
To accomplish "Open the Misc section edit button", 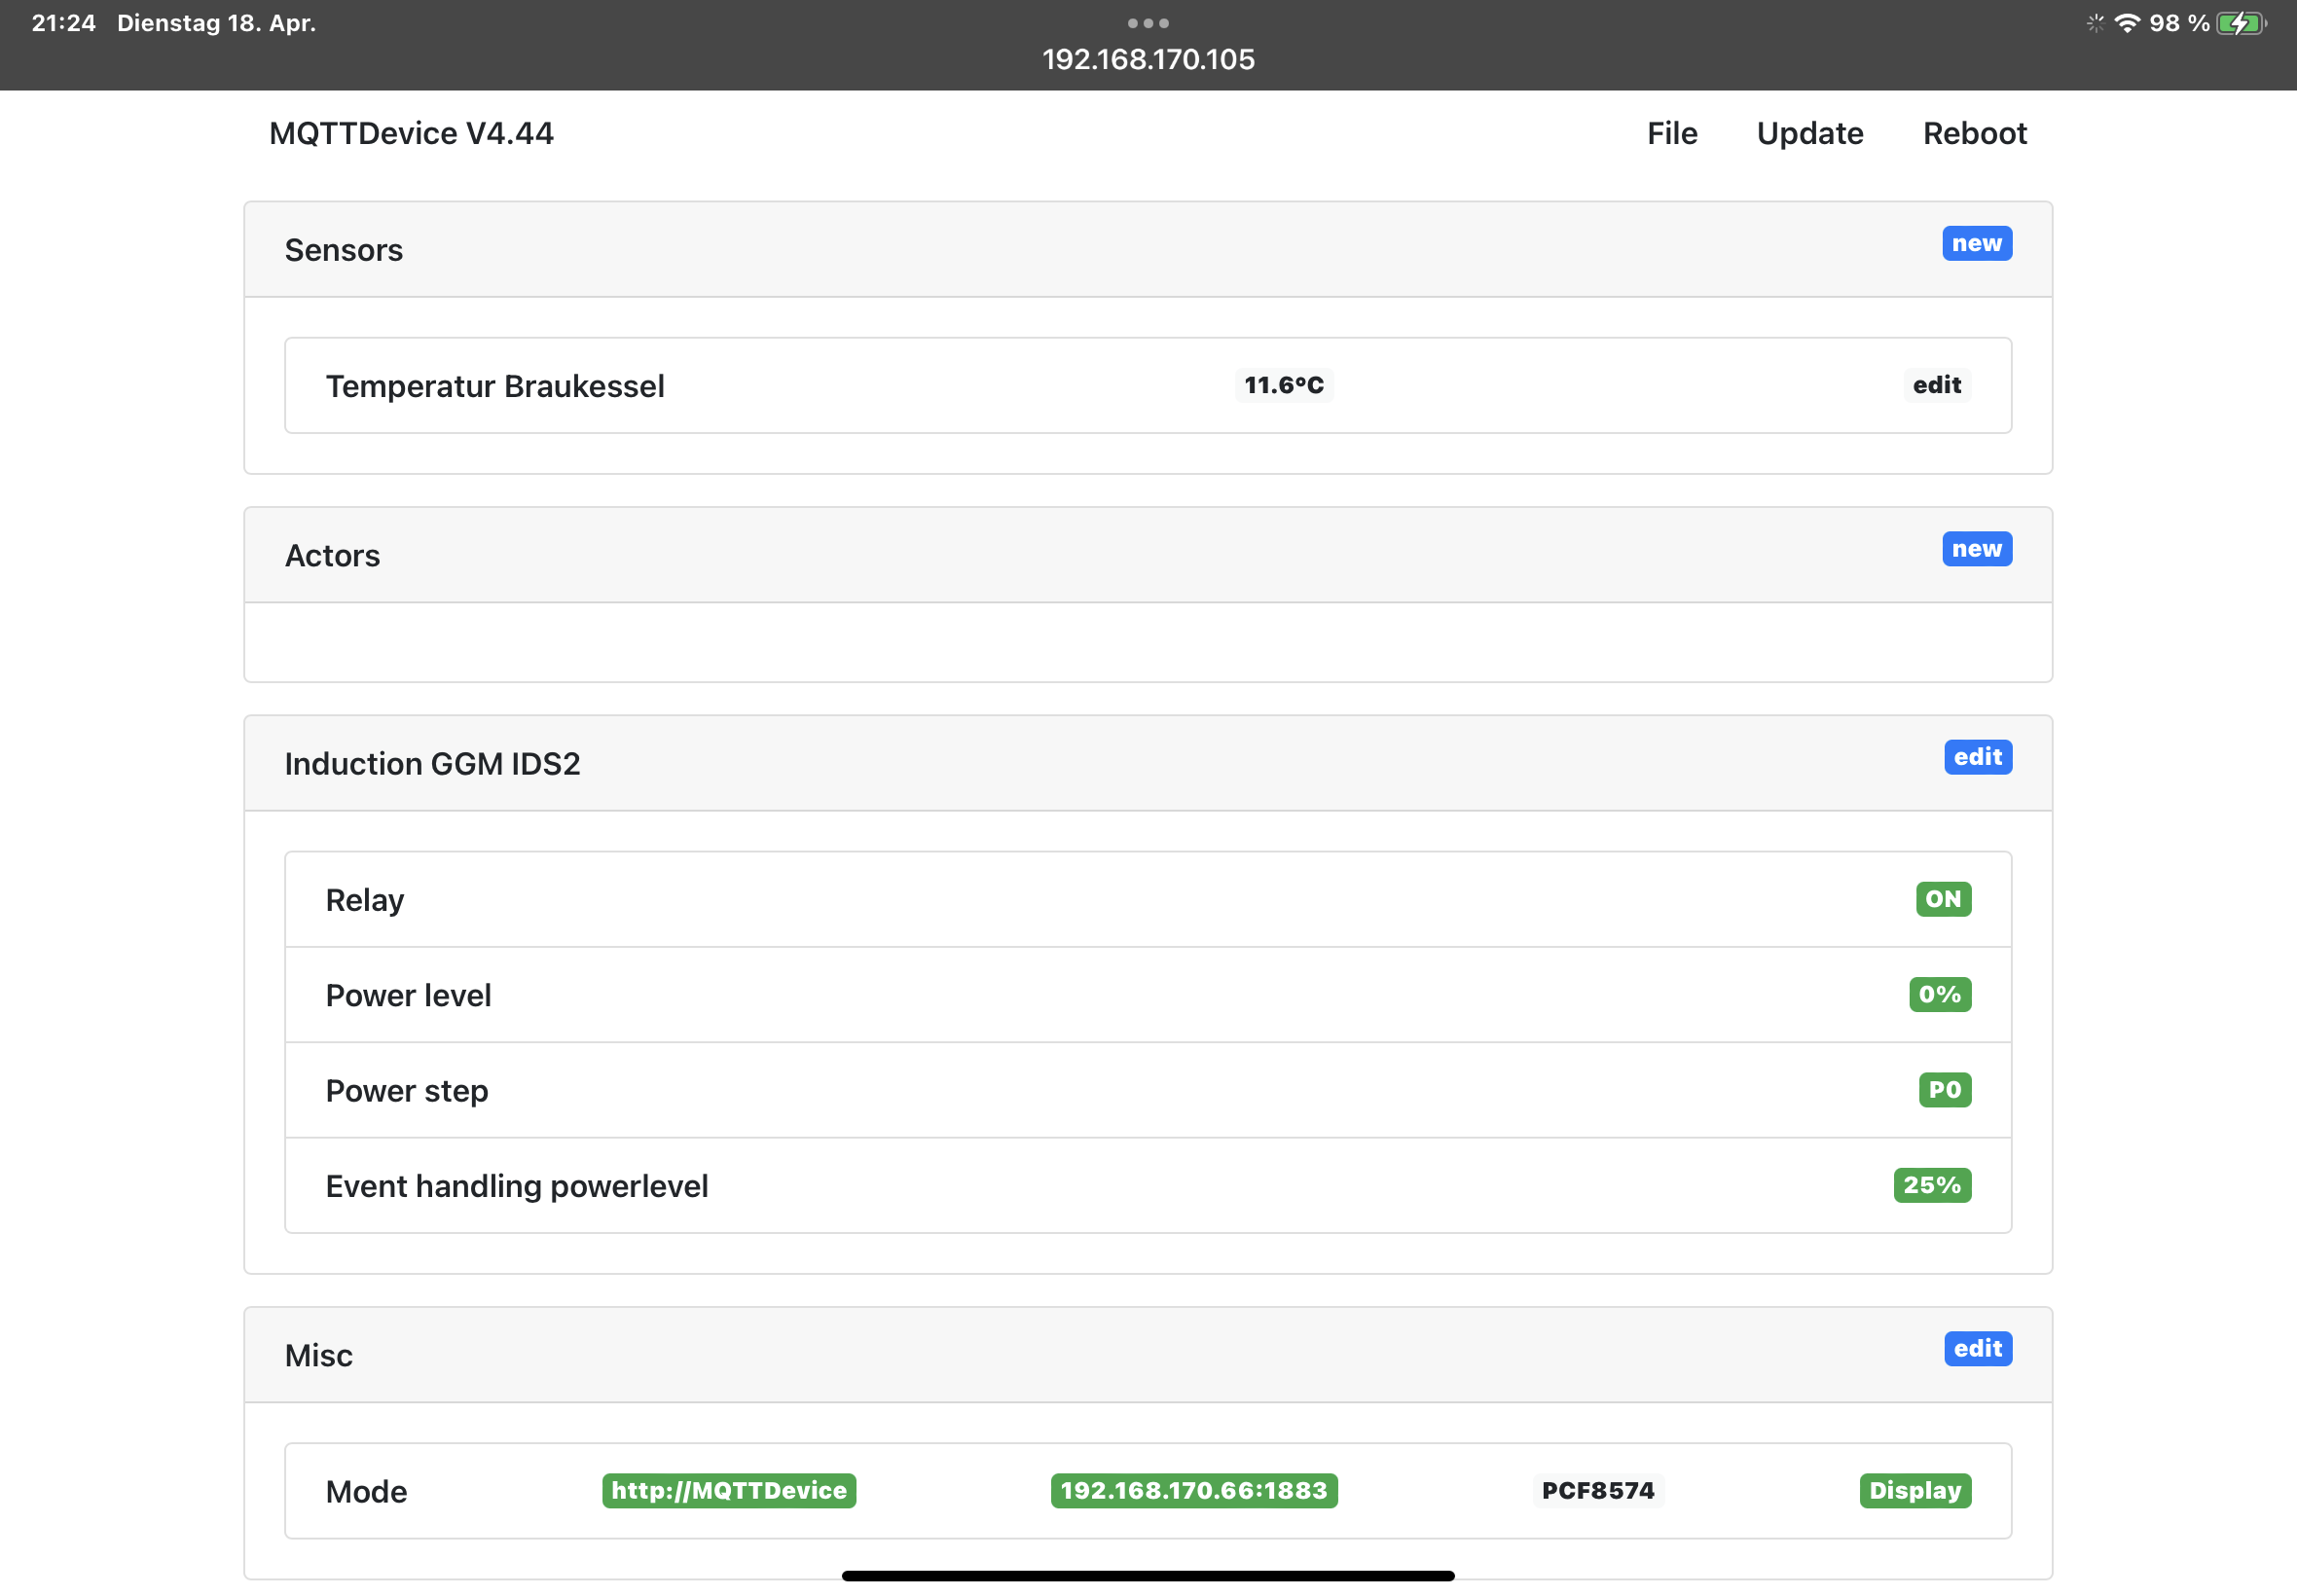I will pos(1977,1349).
